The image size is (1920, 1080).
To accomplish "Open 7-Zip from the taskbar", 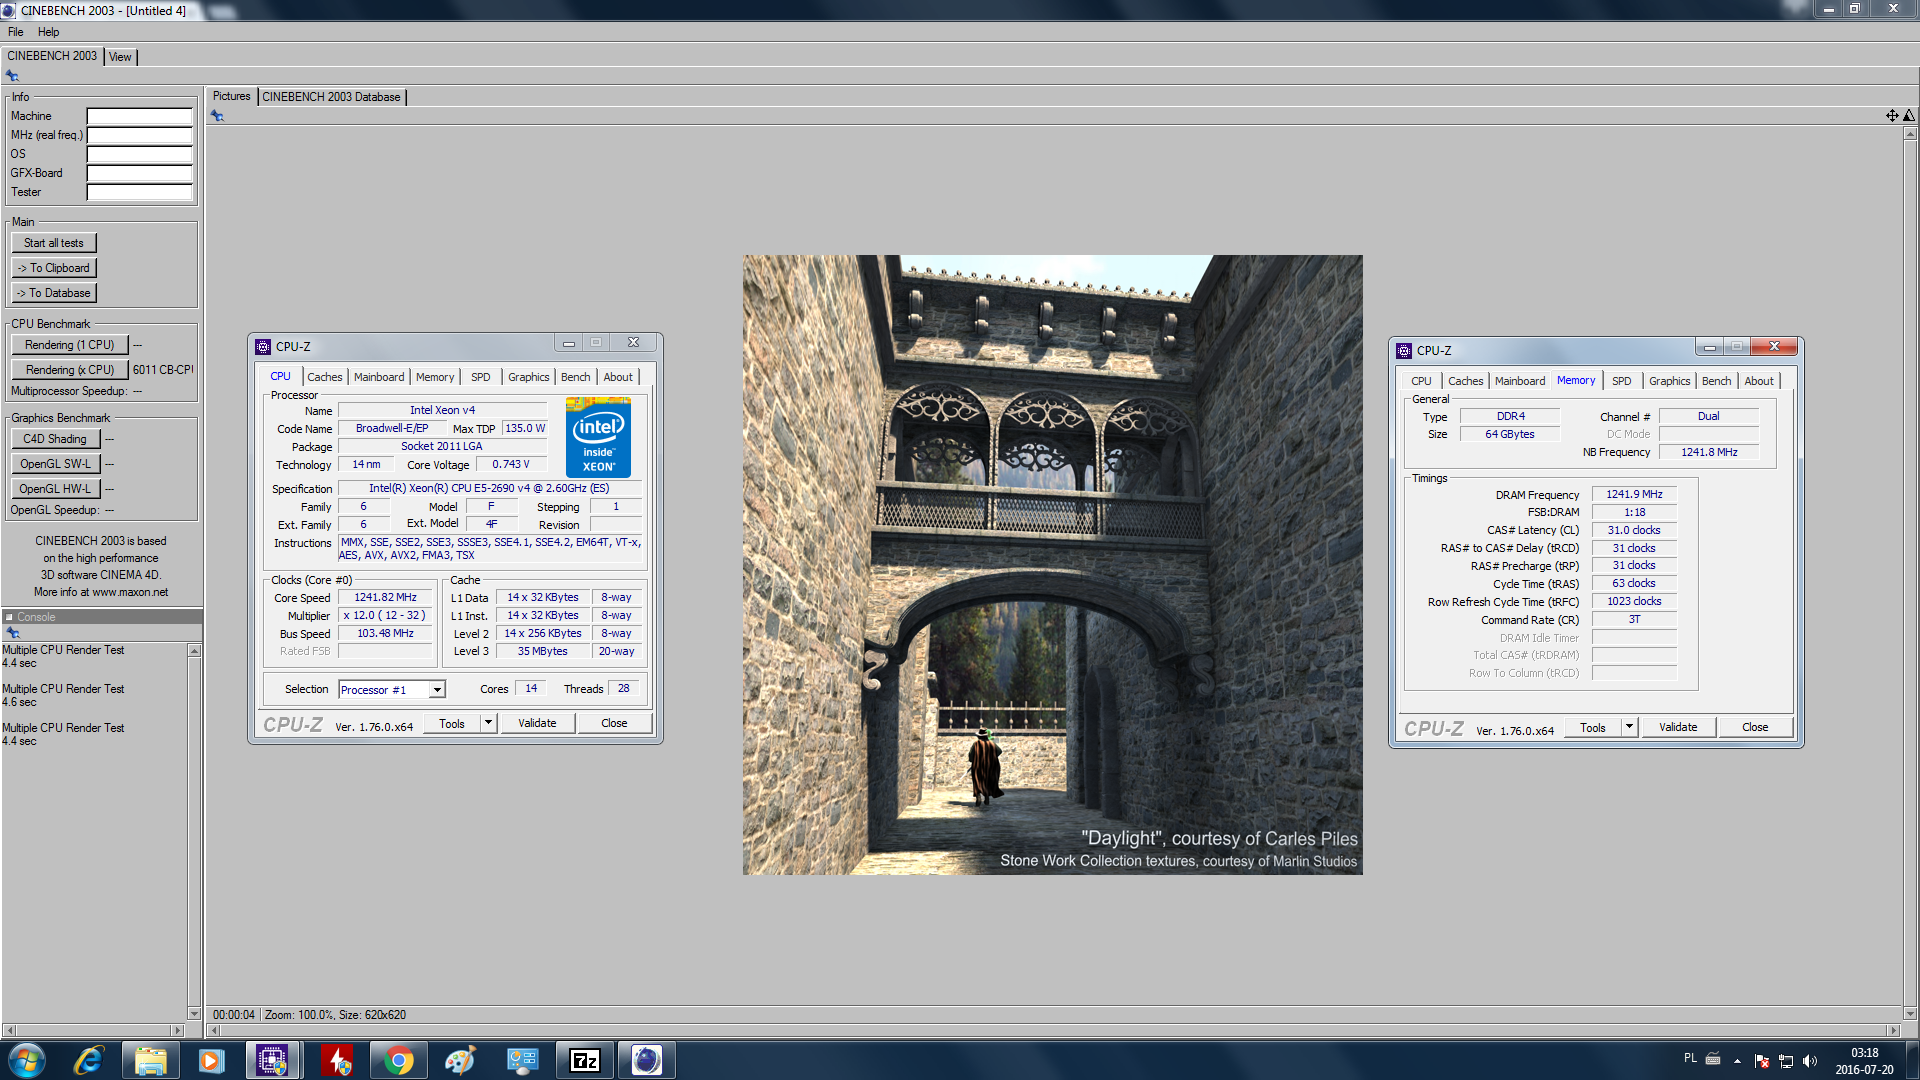I will coord(585,1060).
